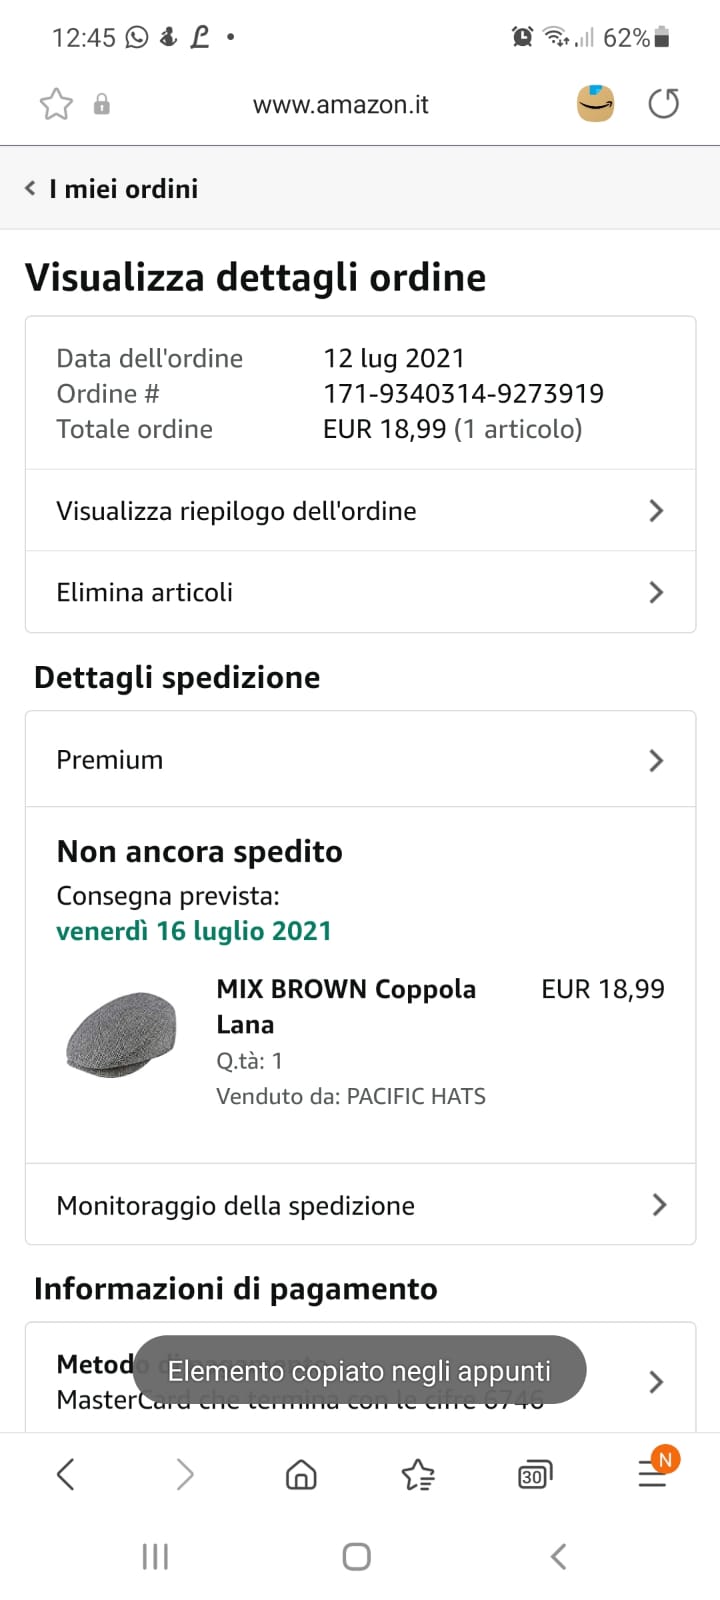
Task: Open the browser tabs counter
Action: pos(535,1474)
